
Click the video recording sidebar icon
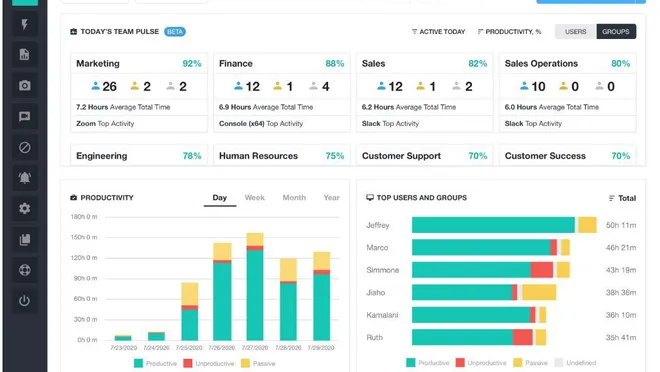click(x=24, y=117)
